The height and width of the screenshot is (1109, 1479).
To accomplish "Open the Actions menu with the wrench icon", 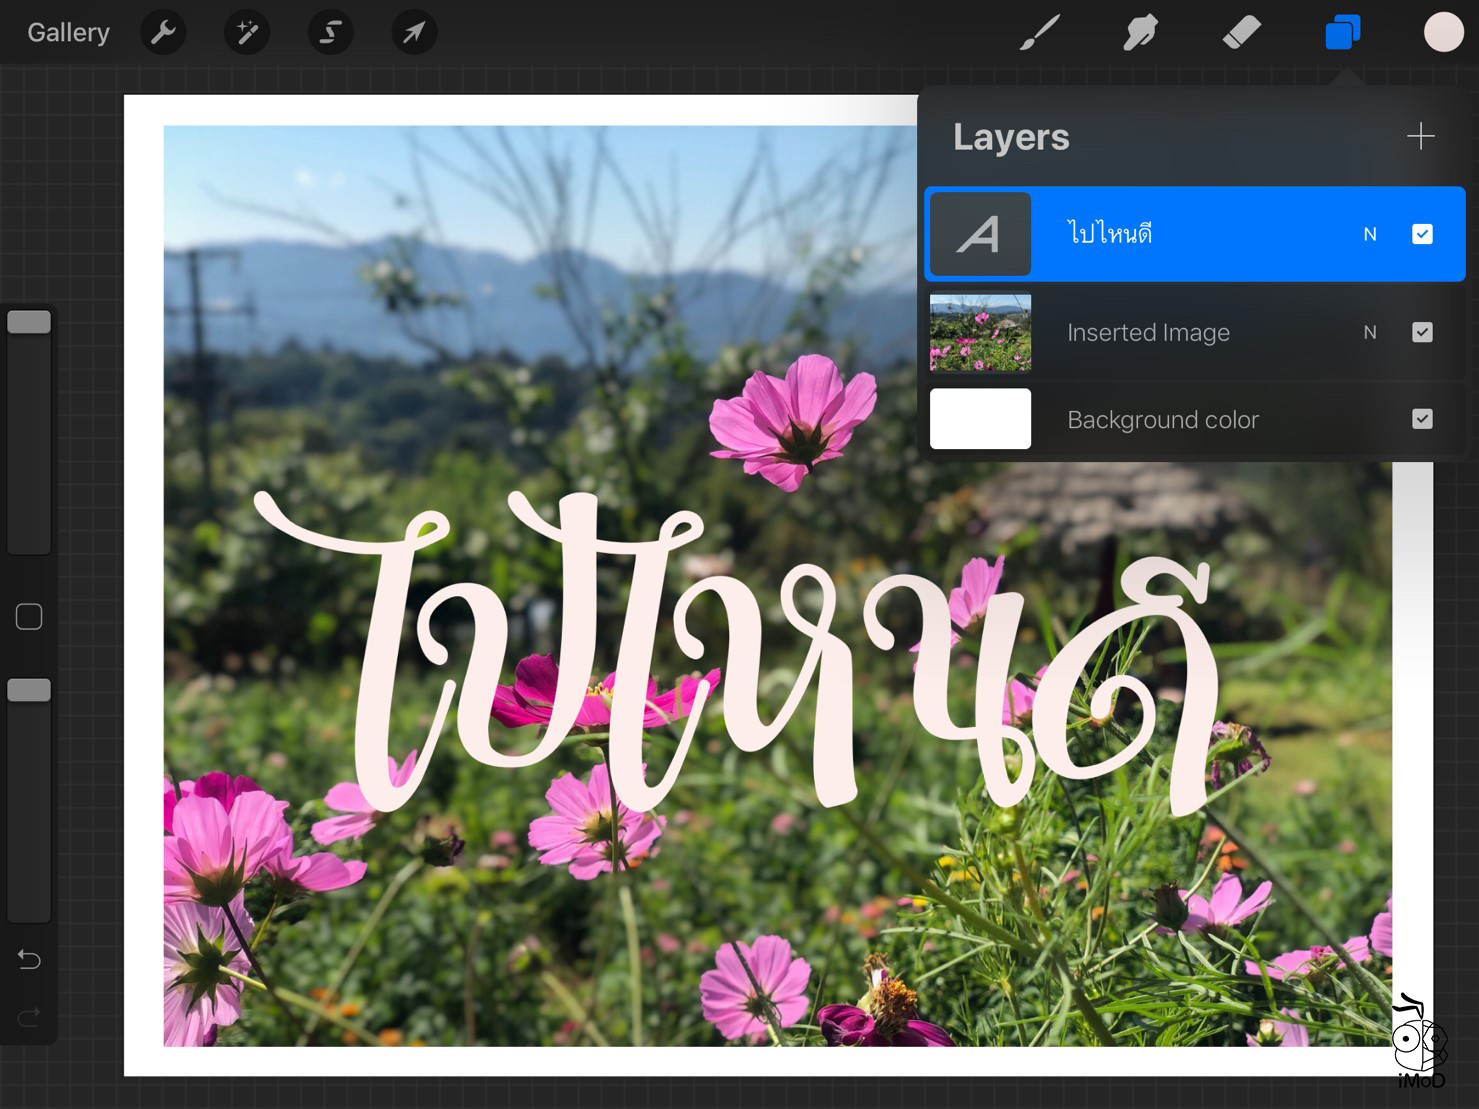I will coord(163,31).
